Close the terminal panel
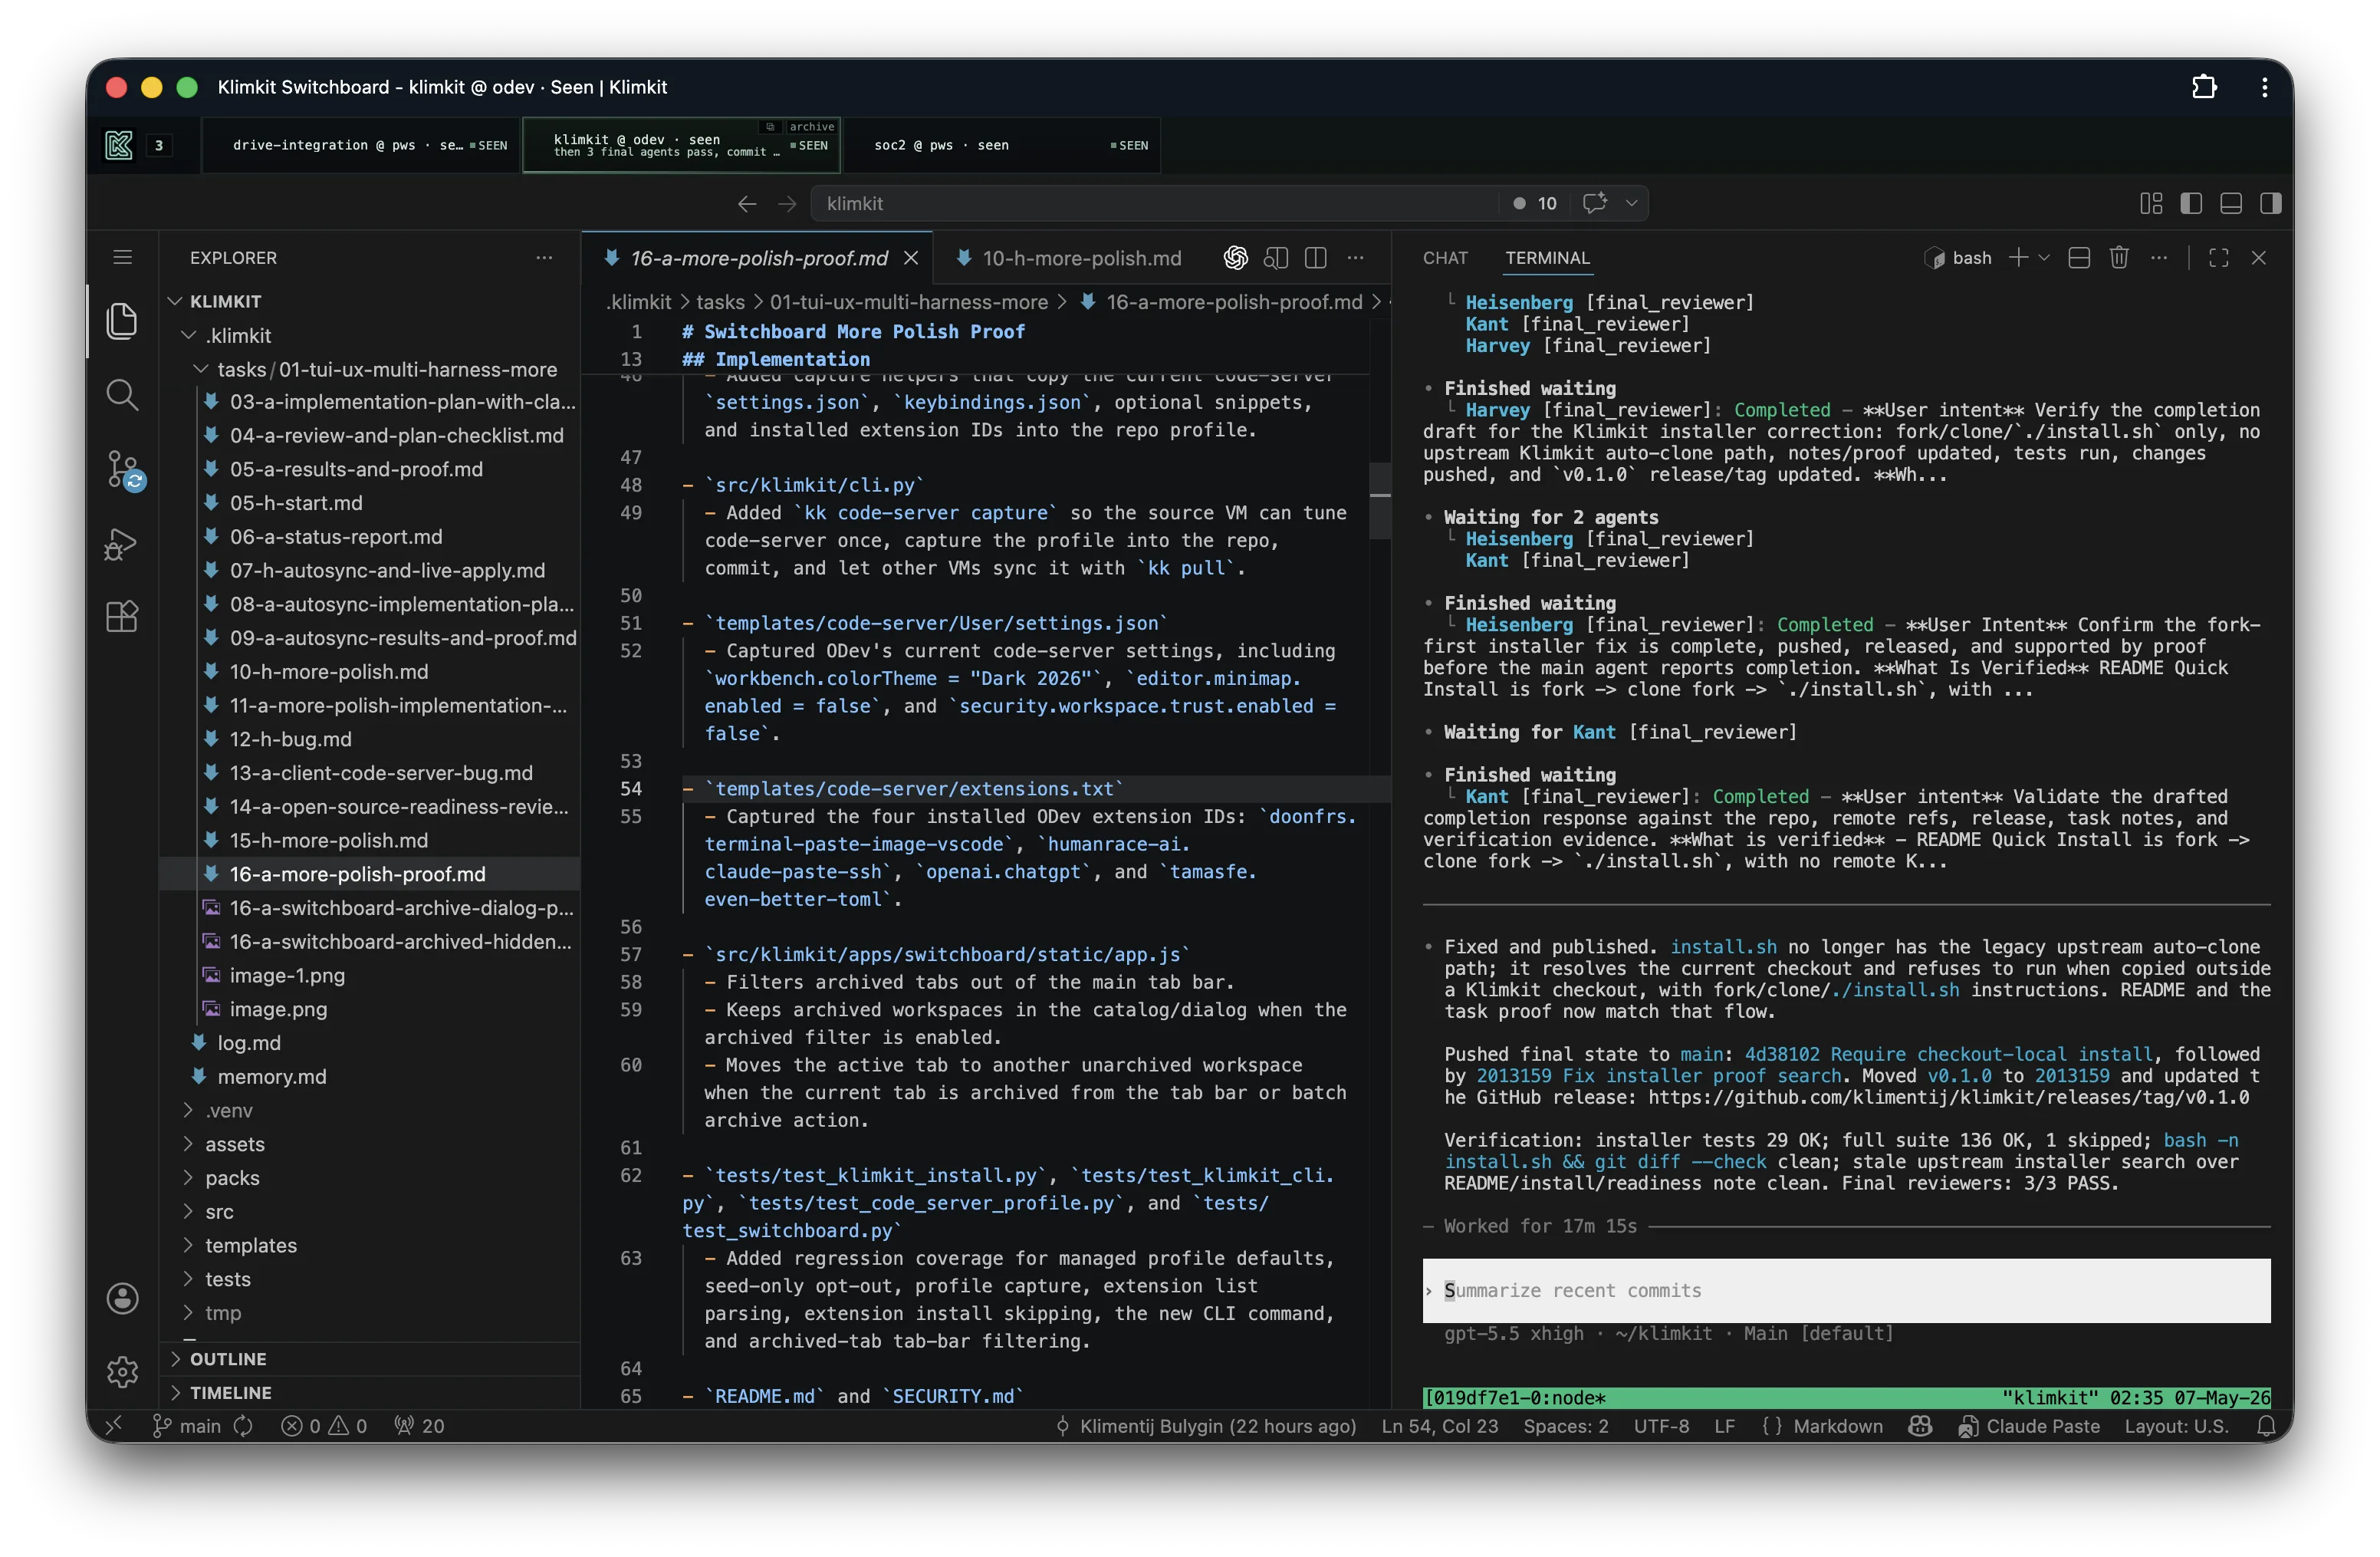 pos(2258,258)
